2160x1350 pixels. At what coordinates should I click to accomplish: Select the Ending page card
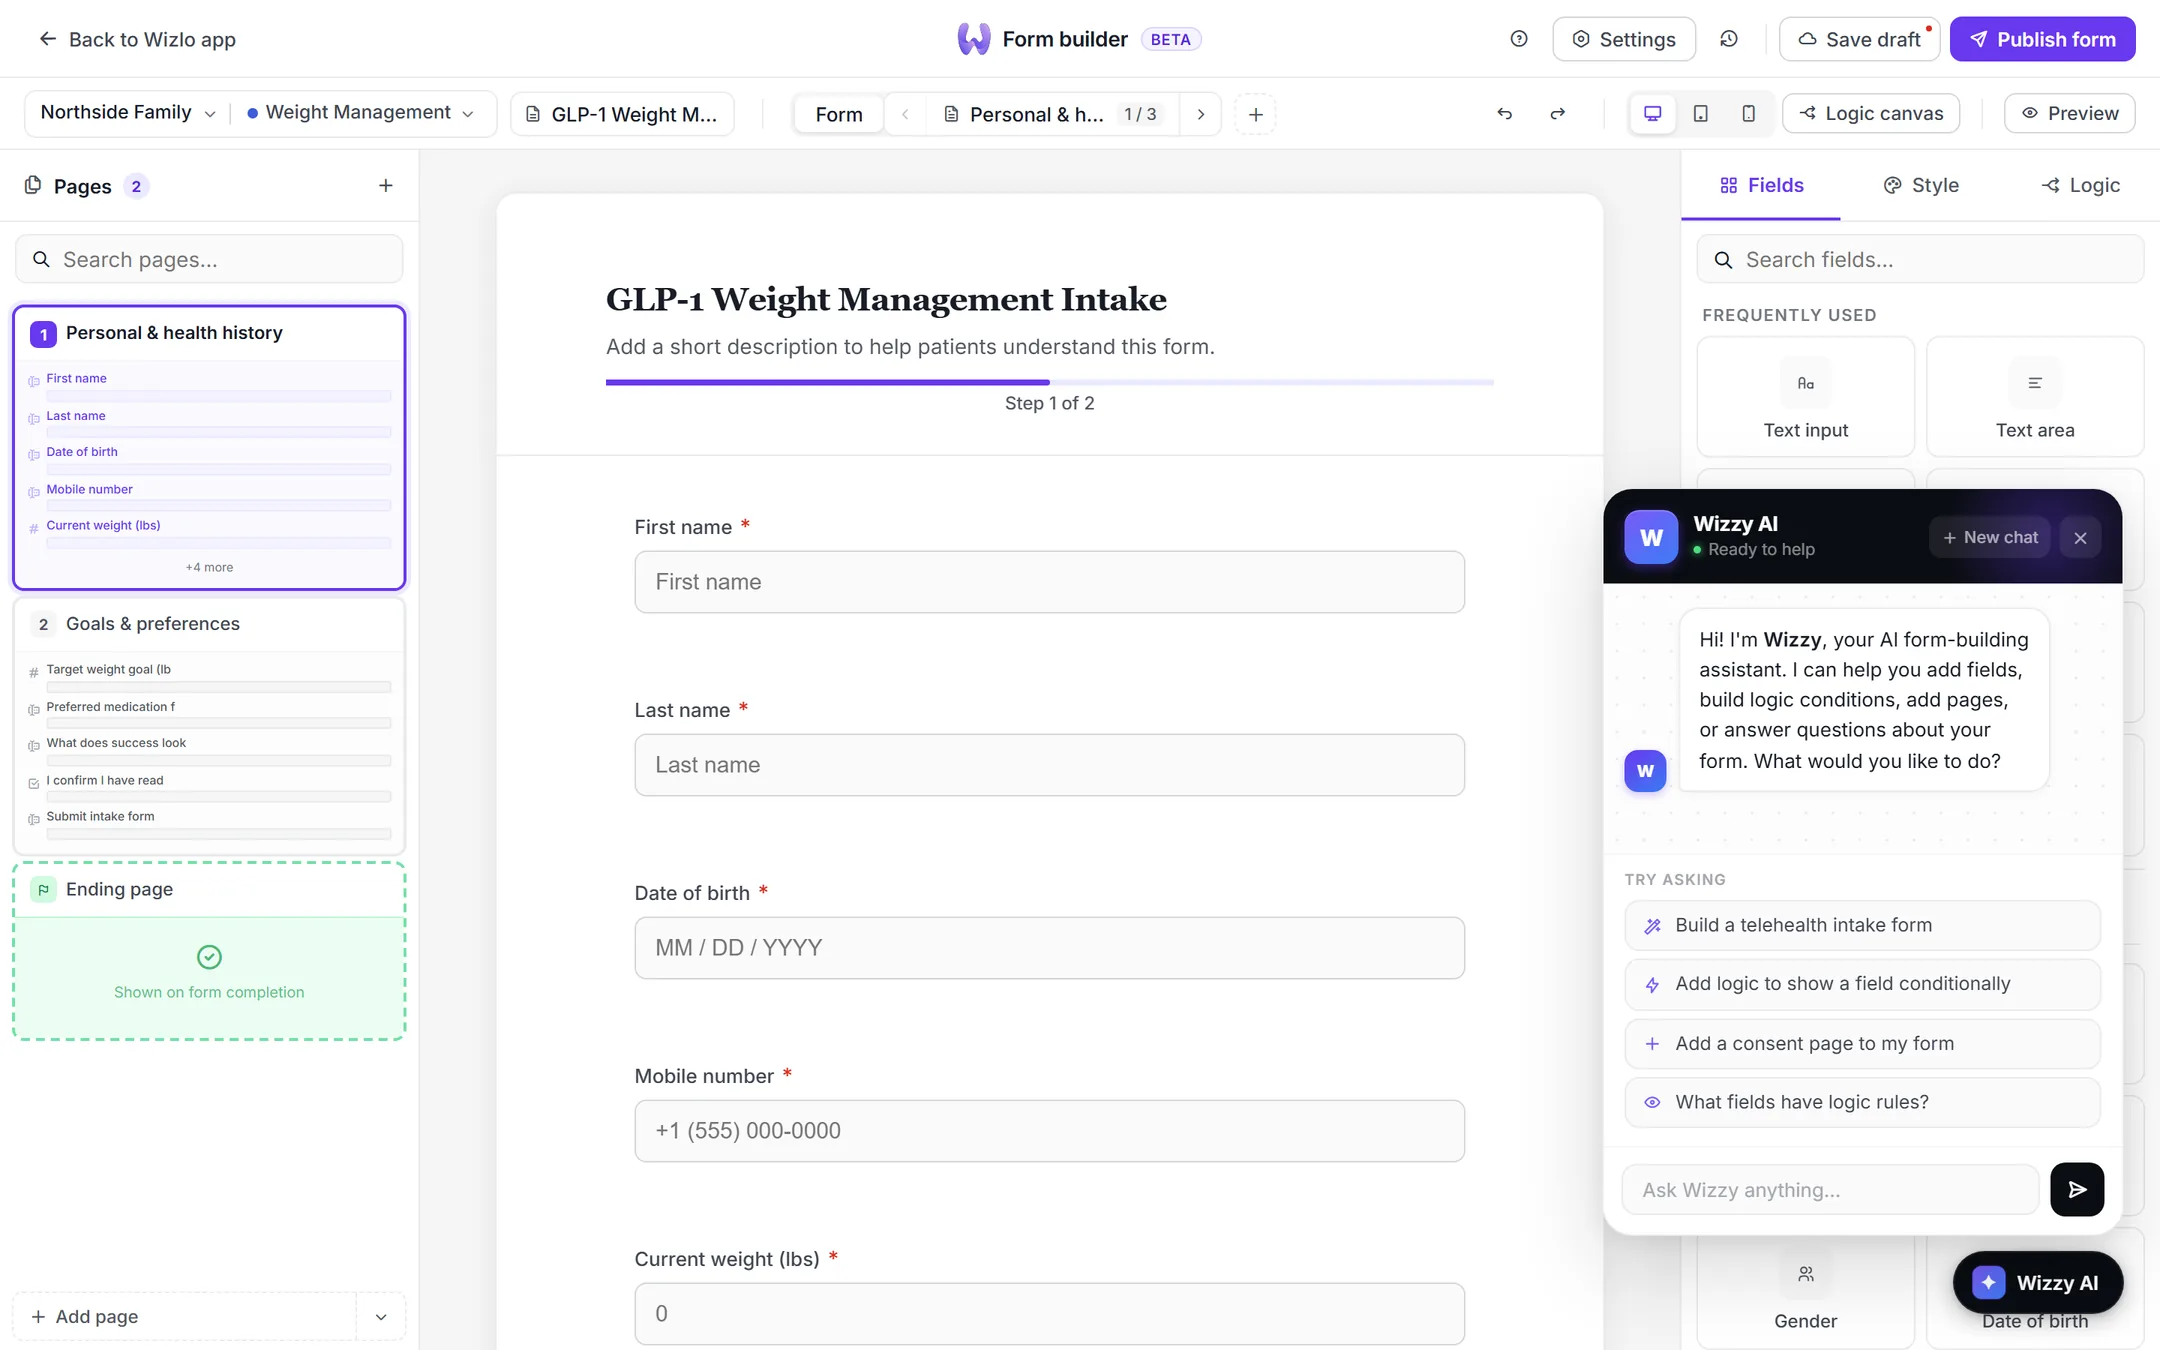209,951
